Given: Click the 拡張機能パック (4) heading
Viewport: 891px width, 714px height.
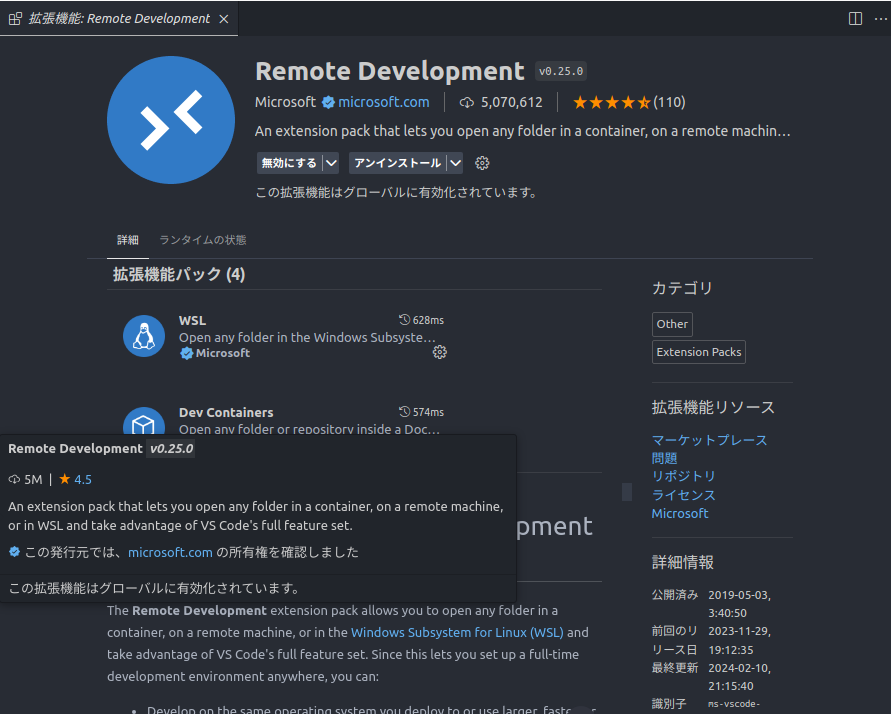Looking at the screenshot, I should coord(179,275).
